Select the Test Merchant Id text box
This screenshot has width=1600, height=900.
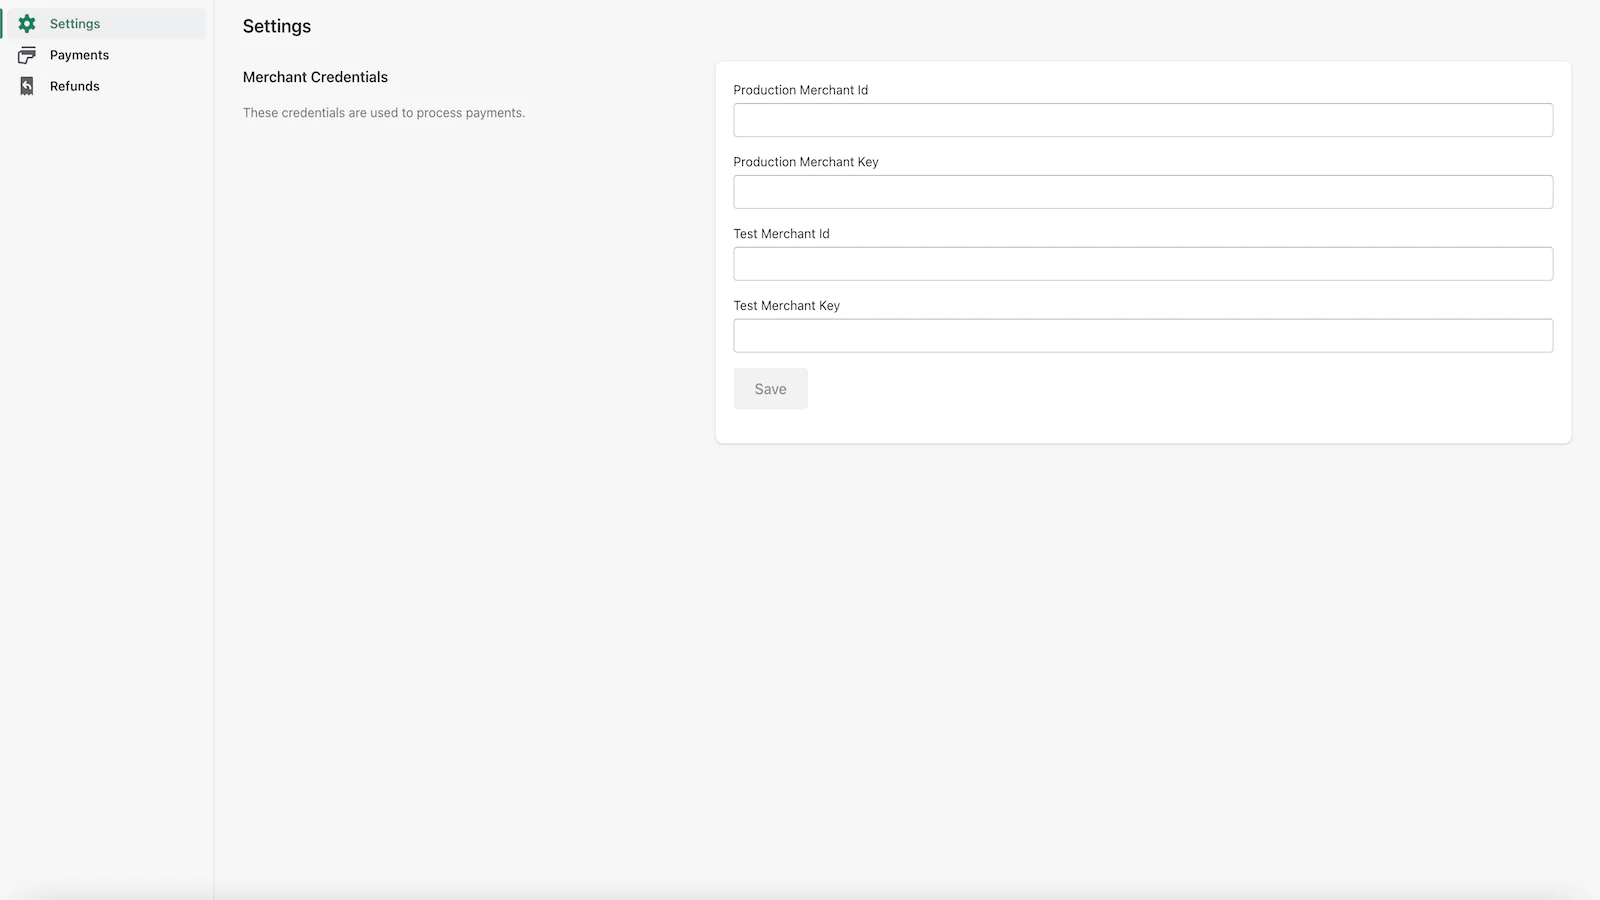tap(1143, 264)
